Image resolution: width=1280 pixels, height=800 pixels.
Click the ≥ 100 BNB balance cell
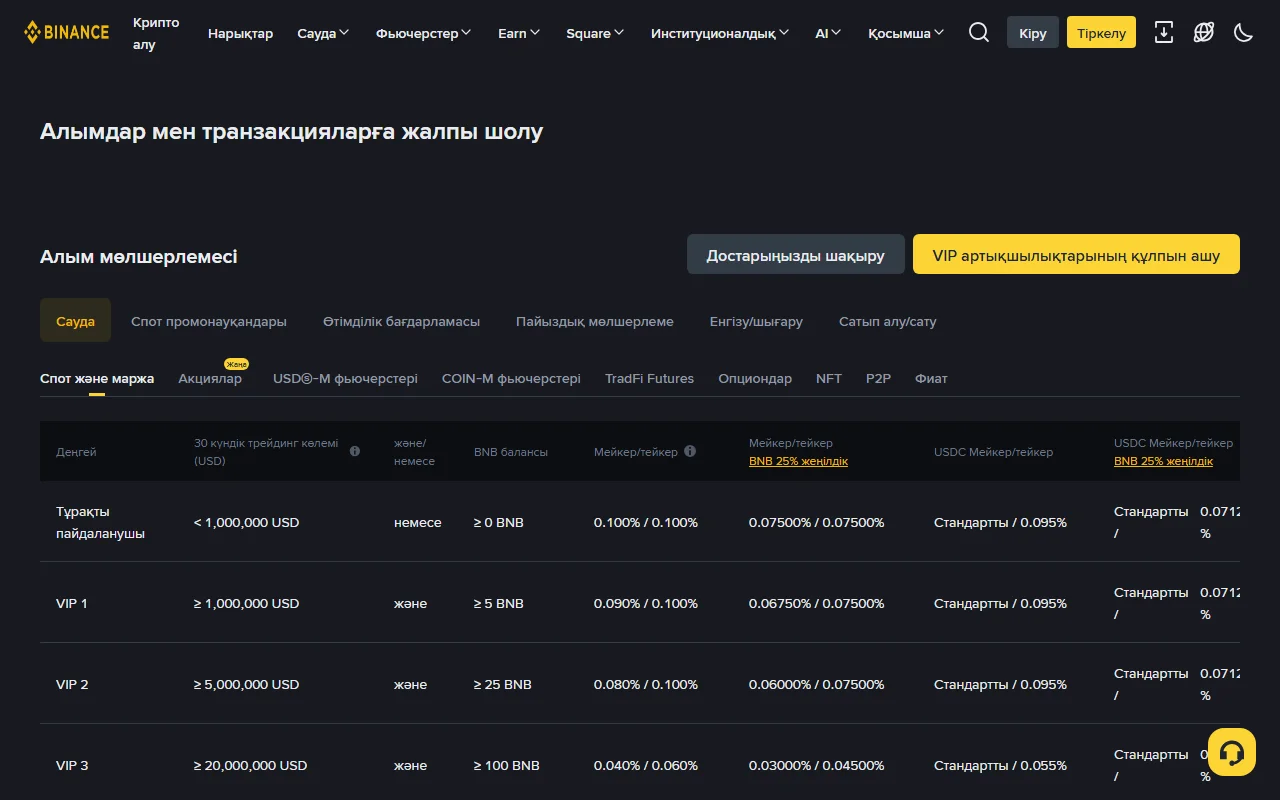(x=506, y=765)
